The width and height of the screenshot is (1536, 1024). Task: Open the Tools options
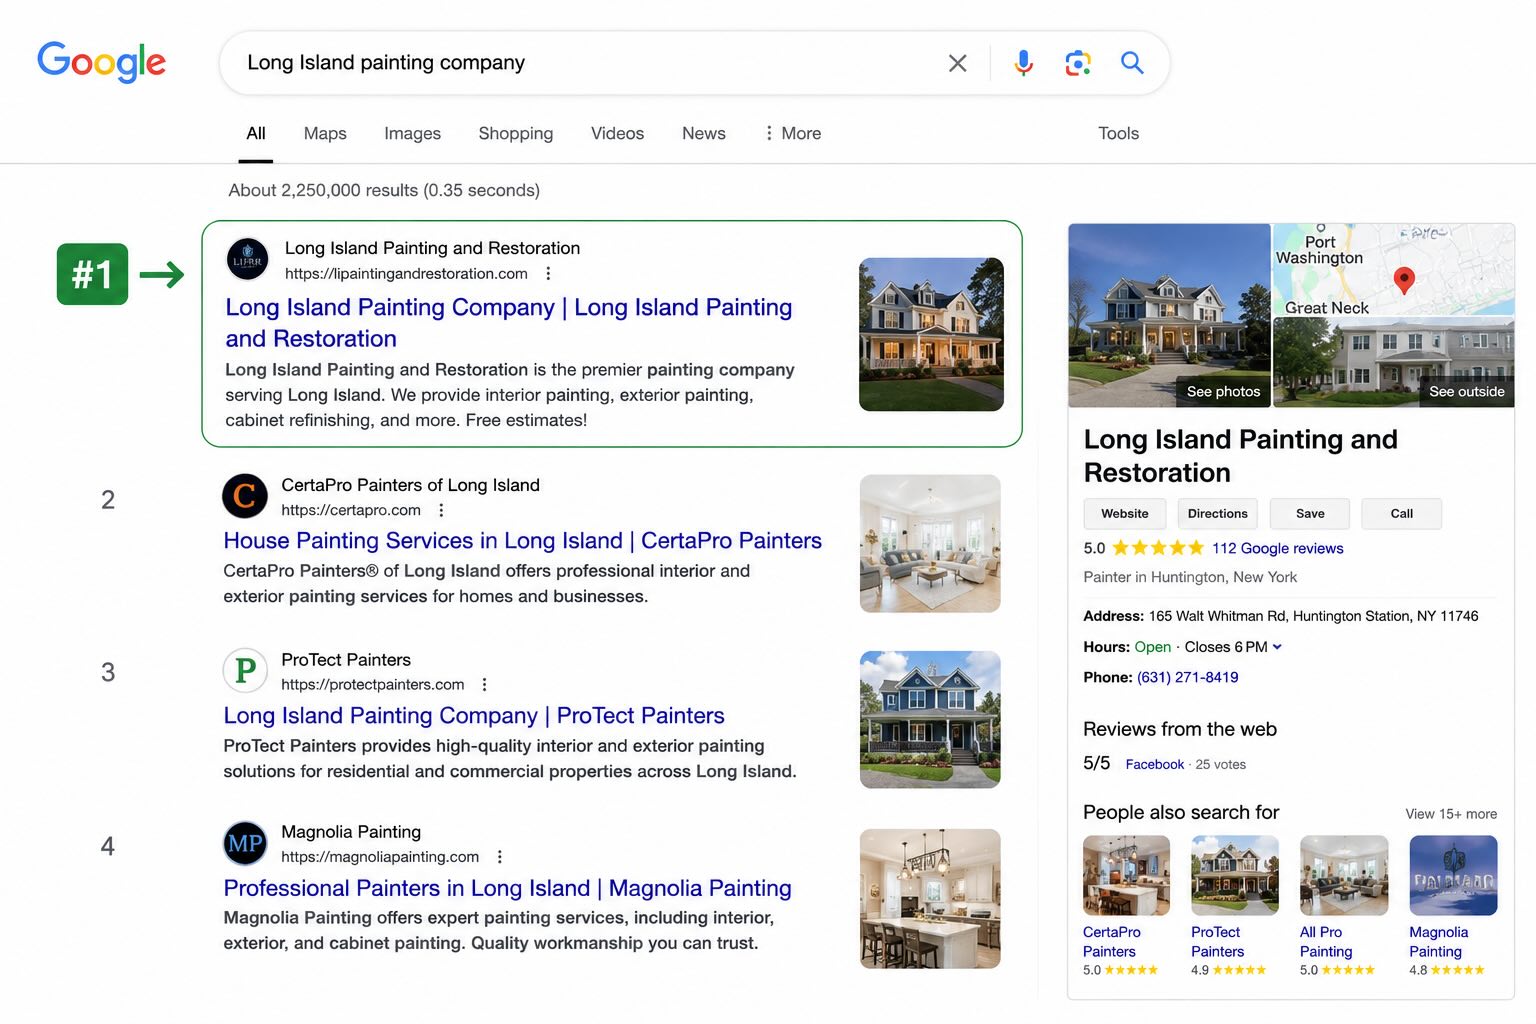[1118, 133]
